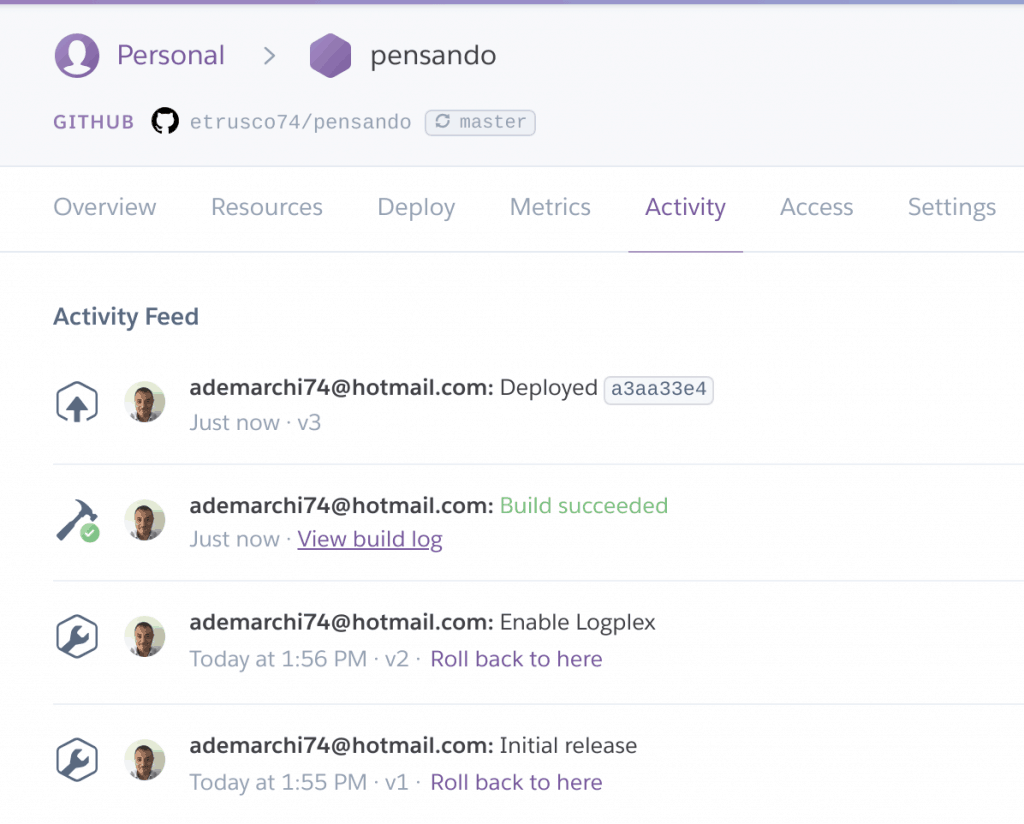Click the upward arrow deploy icon
Viewport: 1024px width, 824px height.
pyautogui.click(x=77, y=401)
